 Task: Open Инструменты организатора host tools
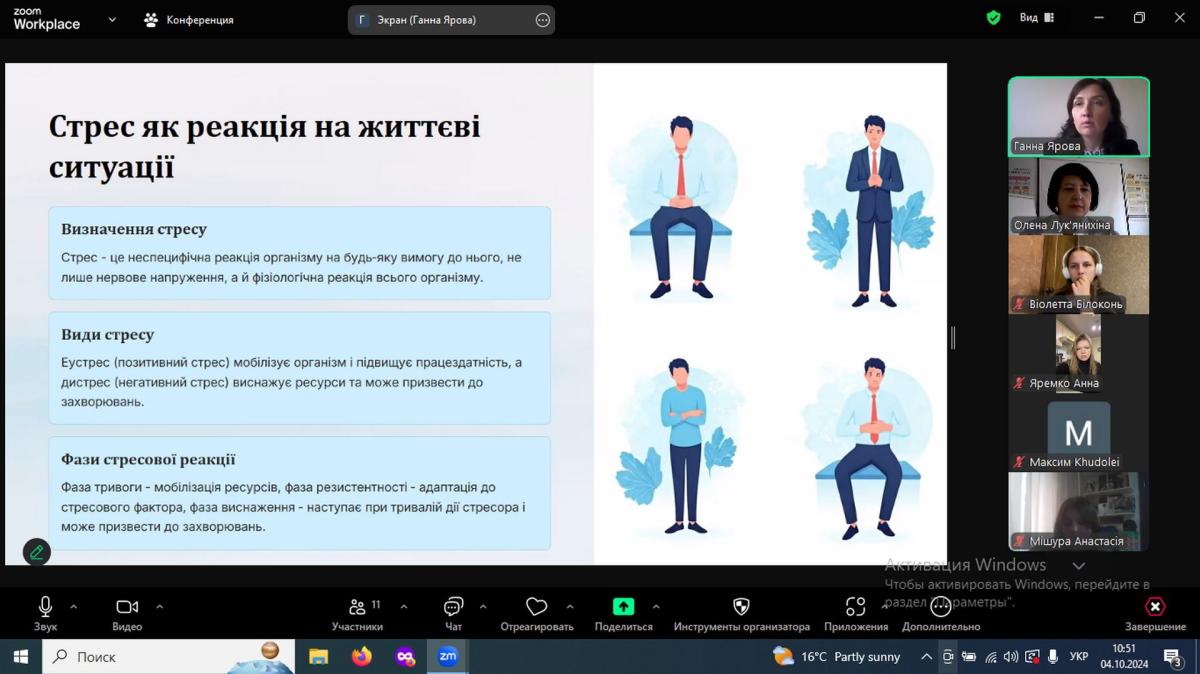741,607
